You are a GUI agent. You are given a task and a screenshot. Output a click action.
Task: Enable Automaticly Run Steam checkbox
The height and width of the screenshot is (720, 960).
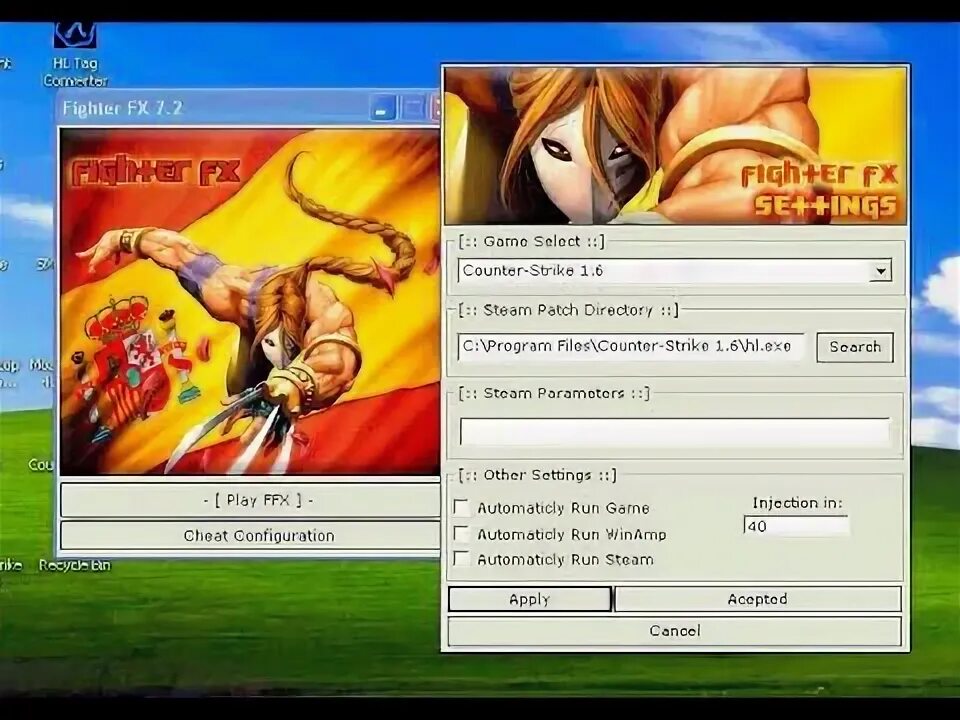[x=461, y=559]
